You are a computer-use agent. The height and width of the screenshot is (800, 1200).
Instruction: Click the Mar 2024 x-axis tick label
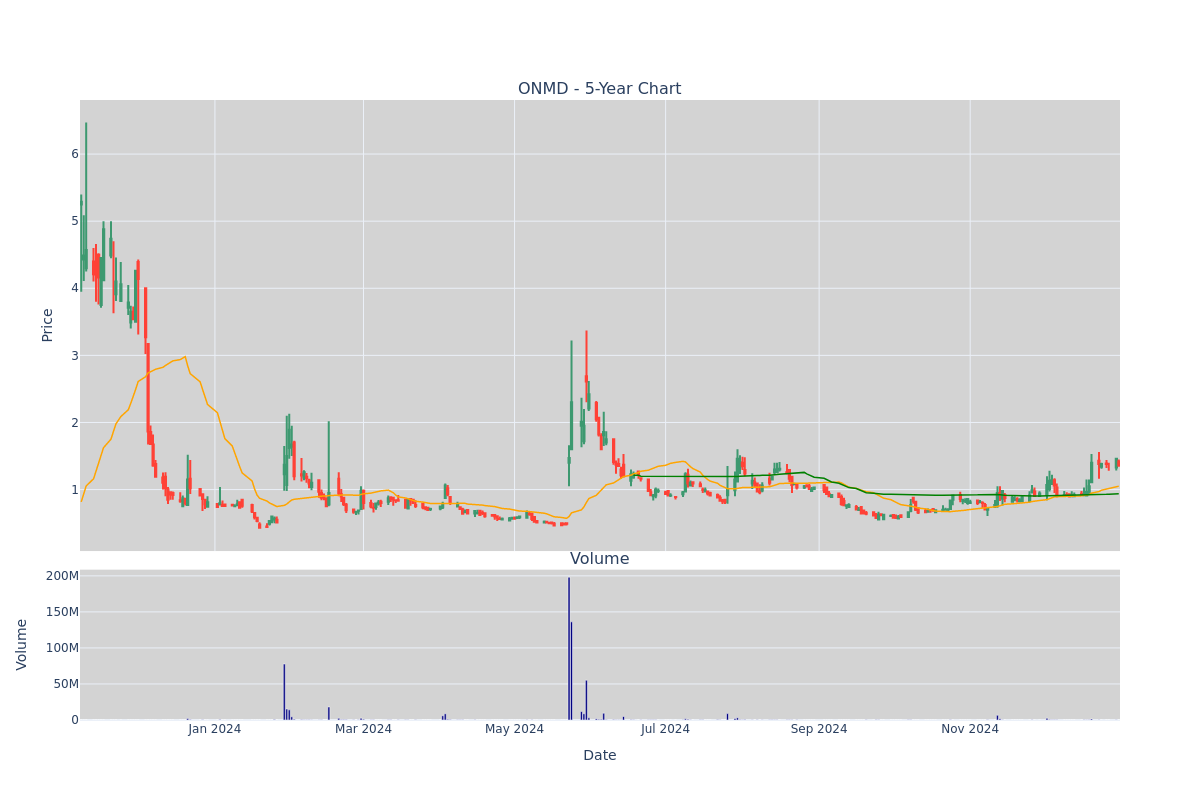click(x=363, y=729)
